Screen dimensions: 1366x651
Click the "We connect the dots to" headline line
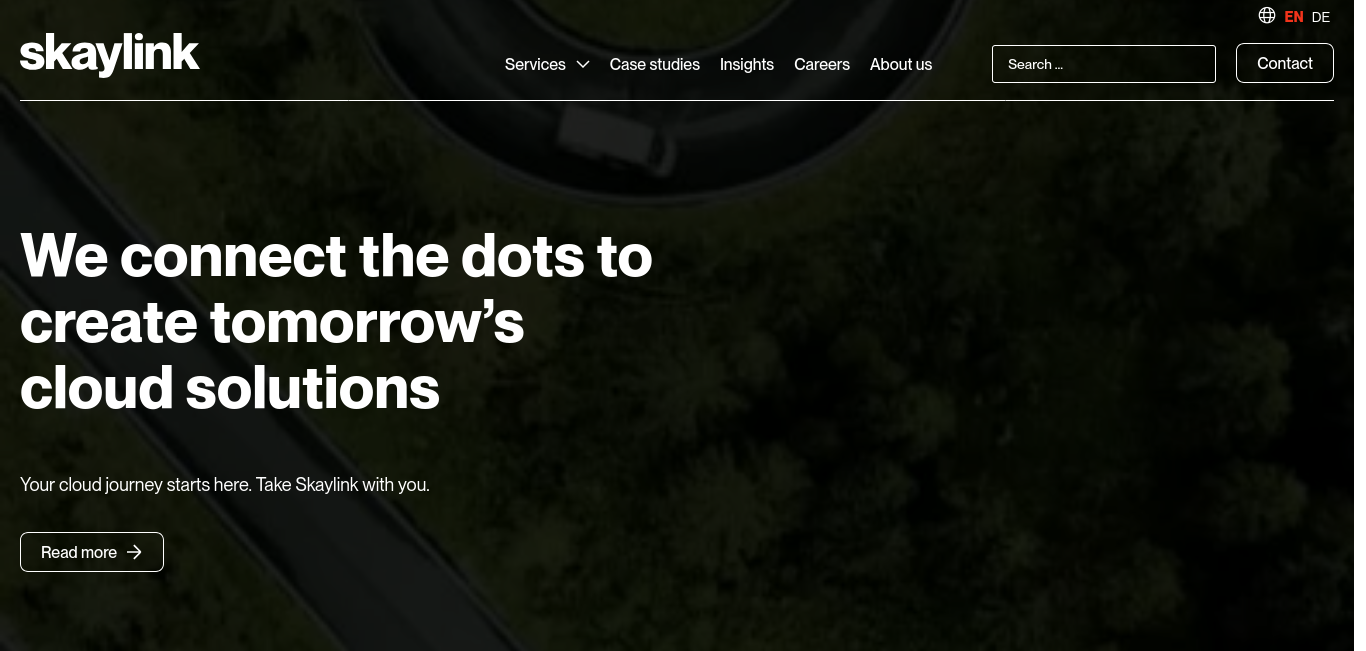[336, 255]
